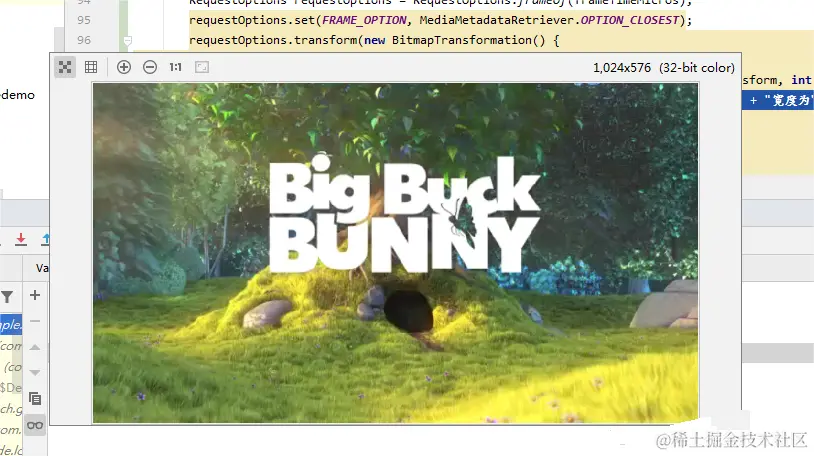
Task: Move the watch up with the arrow
Action: pos(35,347)
